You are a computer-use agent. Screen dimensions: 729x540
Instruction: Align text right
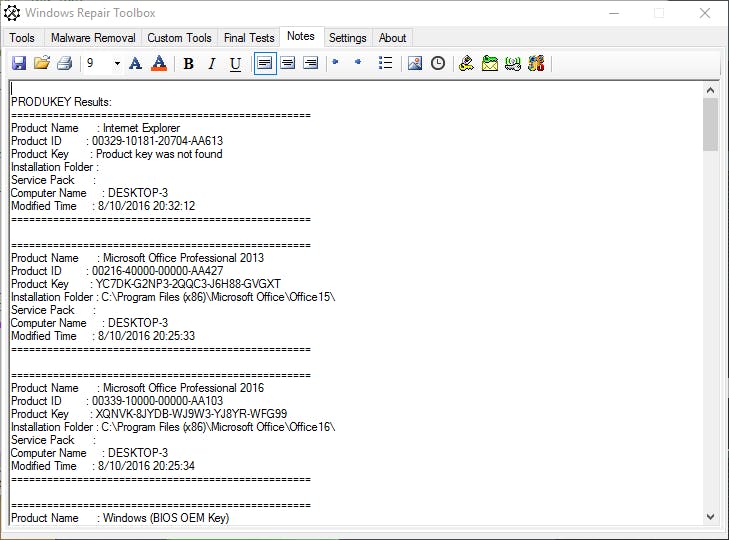[x=311, y=63]
